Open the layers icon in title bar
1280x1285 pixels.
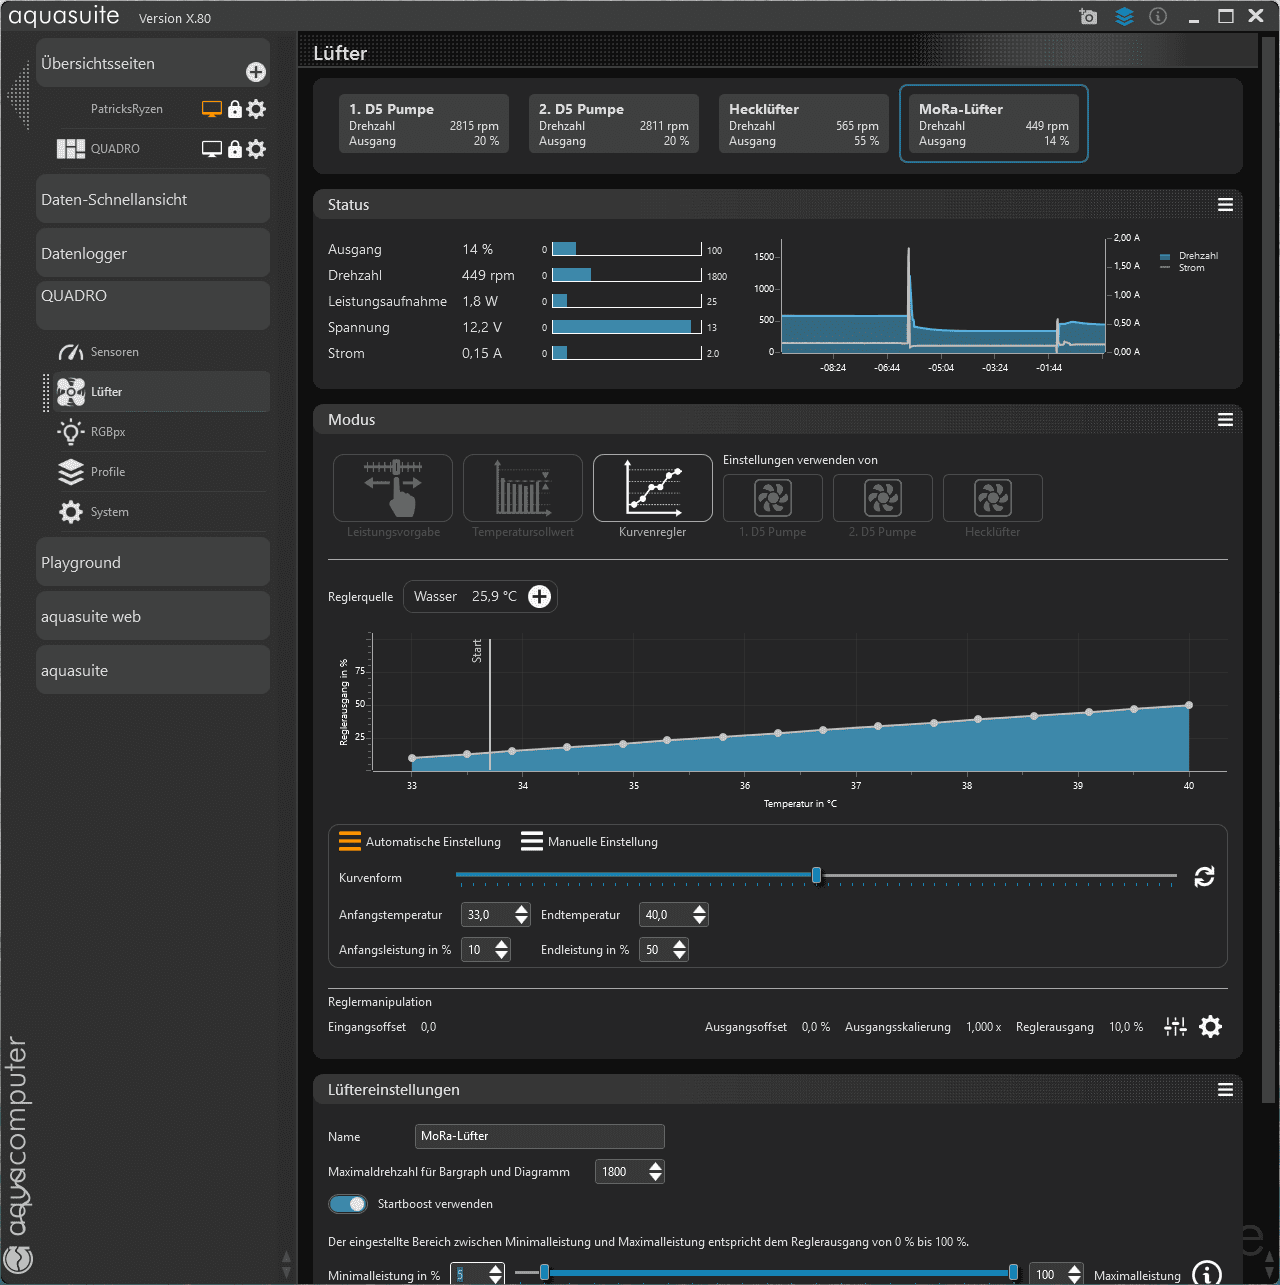pyautogui.click(x=1124, y=16)
